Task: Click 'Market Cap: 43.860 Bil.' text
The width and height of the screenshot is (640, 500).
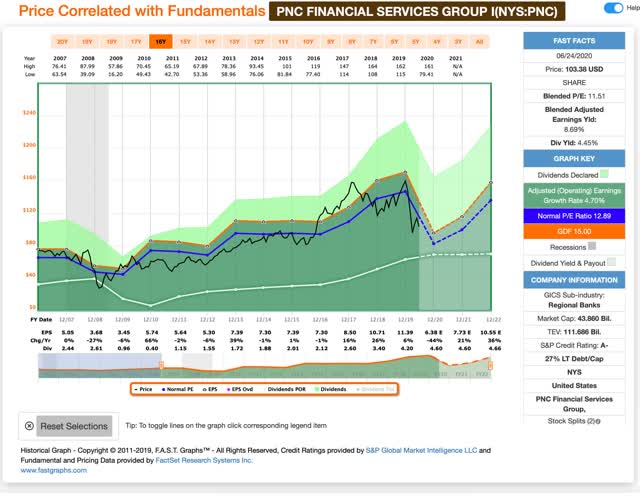Action: click(x=574, y=318)
